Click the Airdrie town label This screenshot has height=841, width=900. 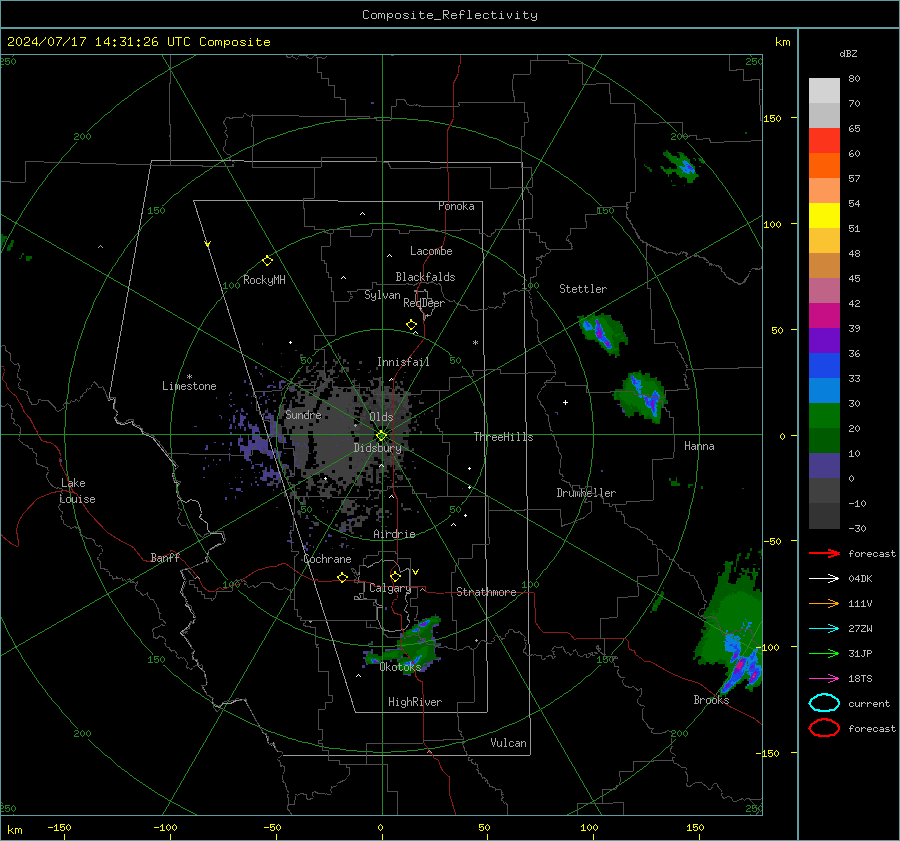[394, 534]
